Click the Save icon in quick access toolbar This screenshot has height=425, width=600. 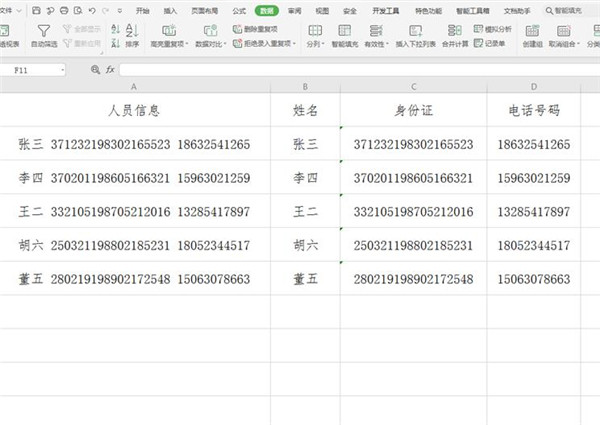point(36,11)
